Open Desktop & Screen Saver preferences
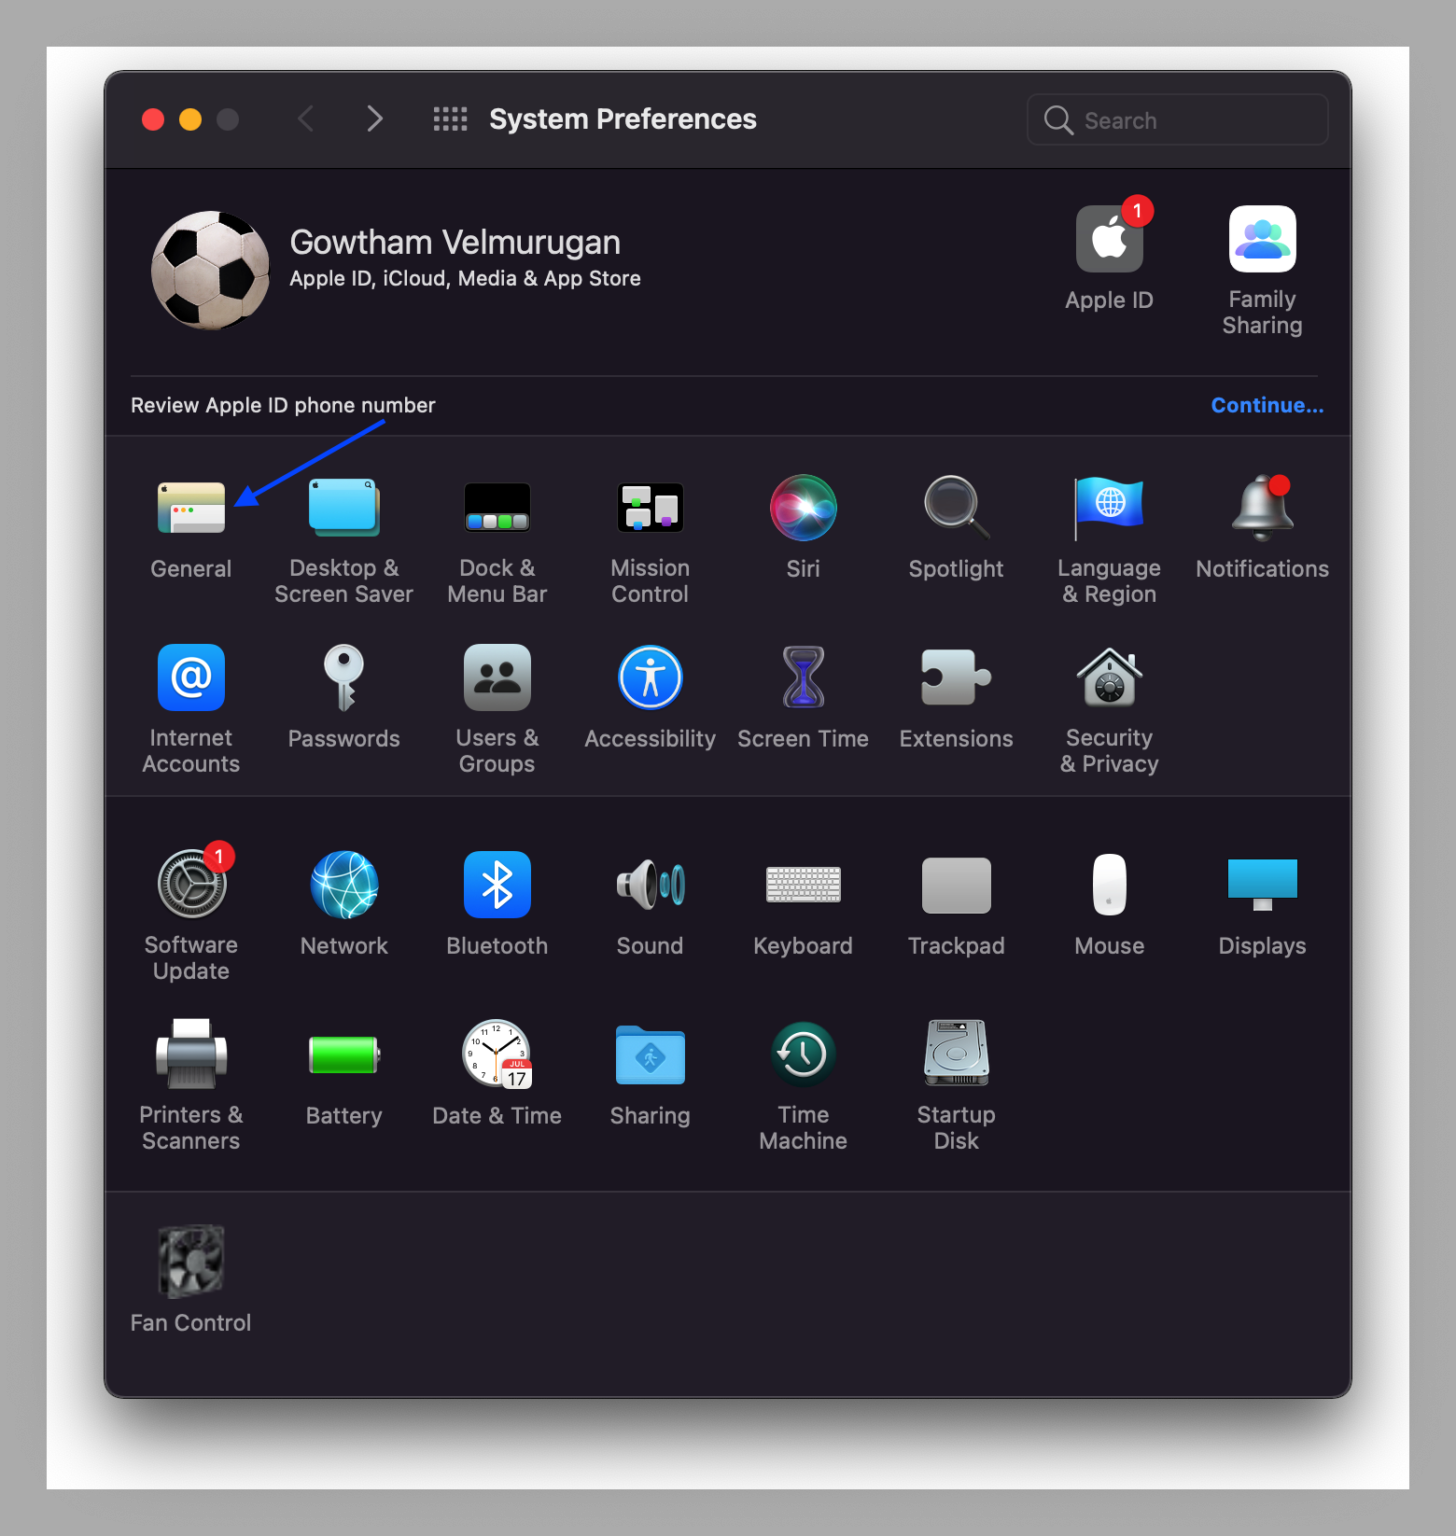This screenshot has height=1536, width=1456. click(343, 508)
